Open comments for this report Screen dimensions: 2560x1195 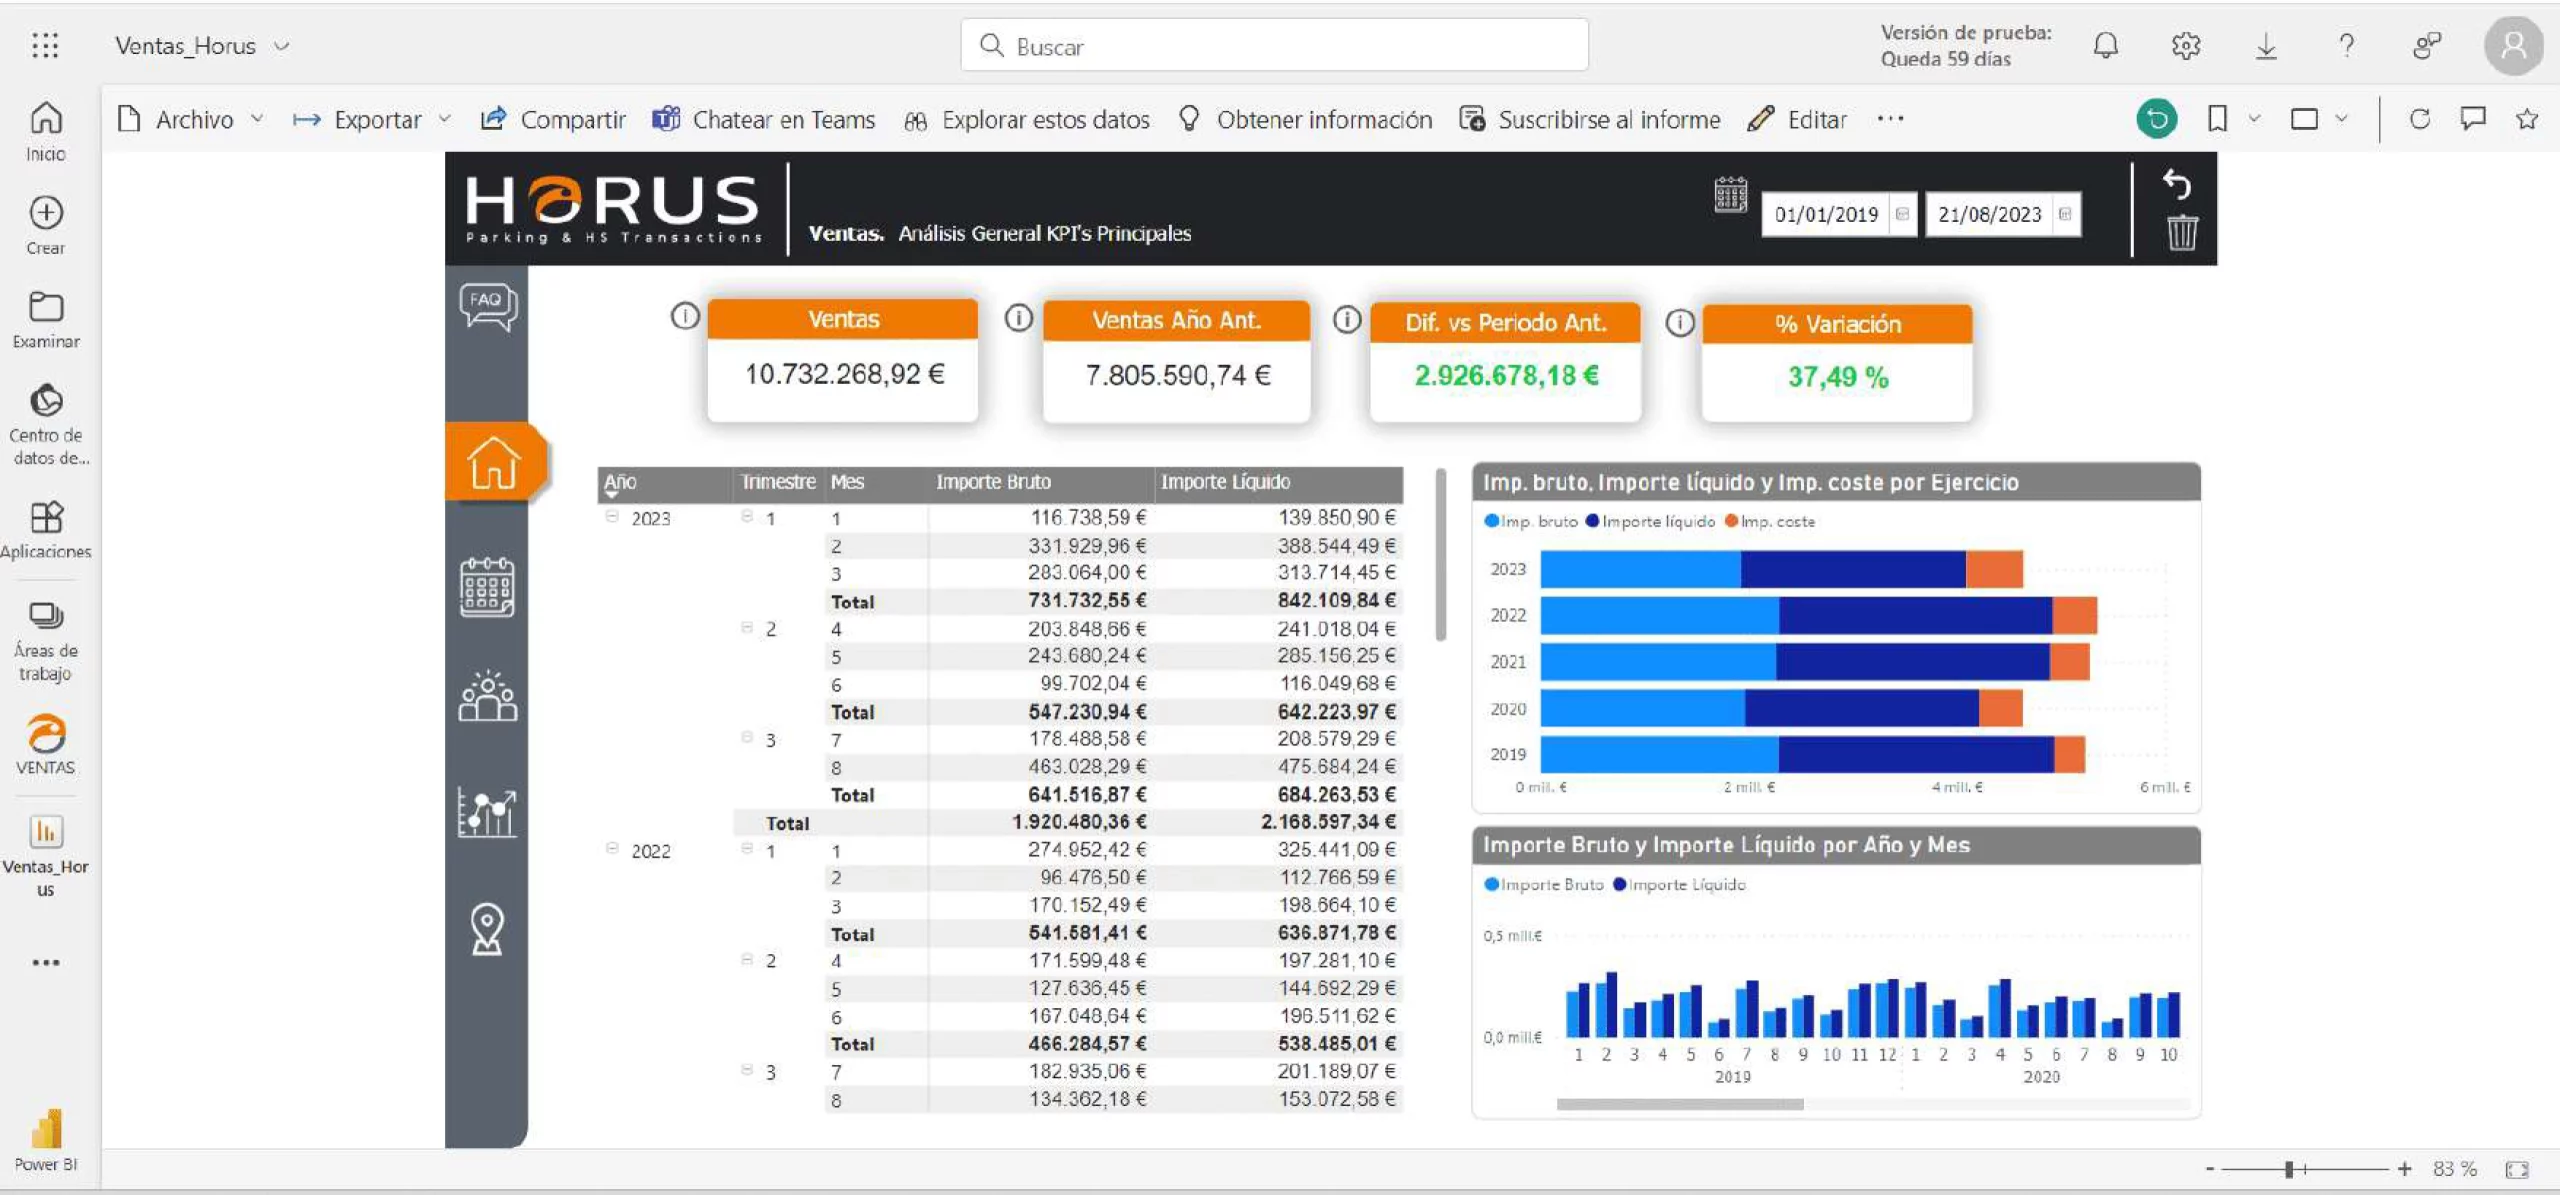(2474, 118)
